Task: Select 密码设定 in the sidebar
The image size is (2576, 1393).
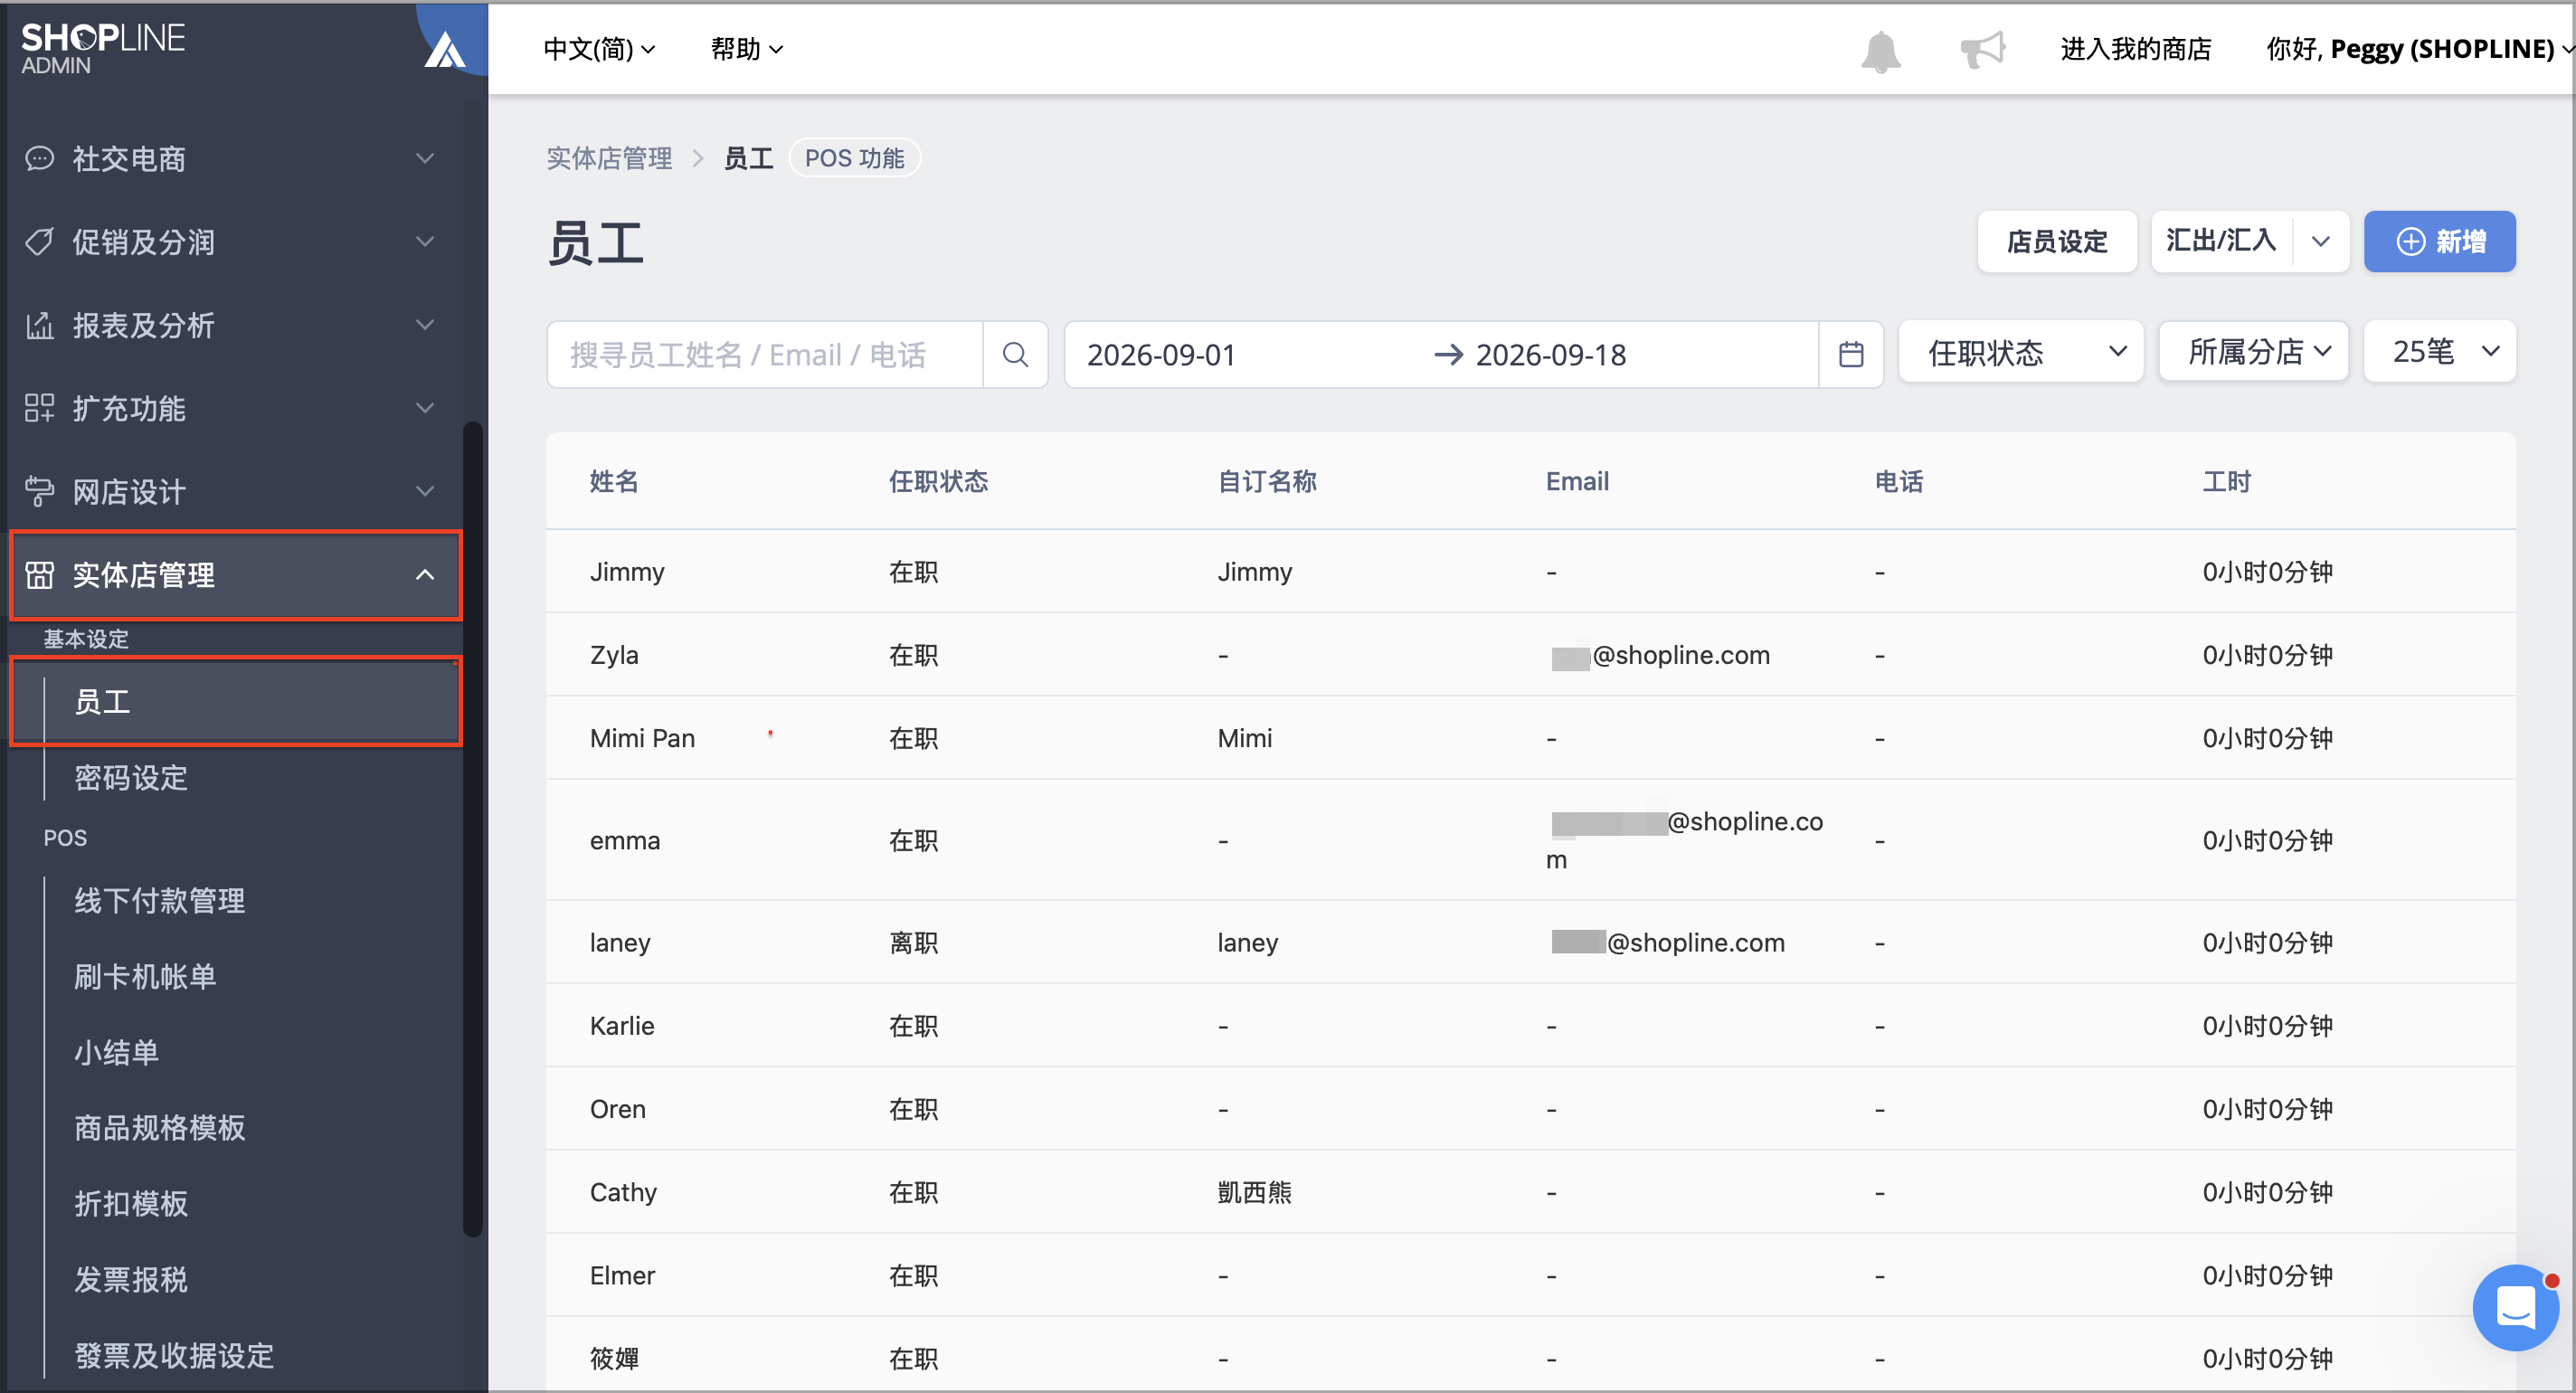Action: pos(131,777)
